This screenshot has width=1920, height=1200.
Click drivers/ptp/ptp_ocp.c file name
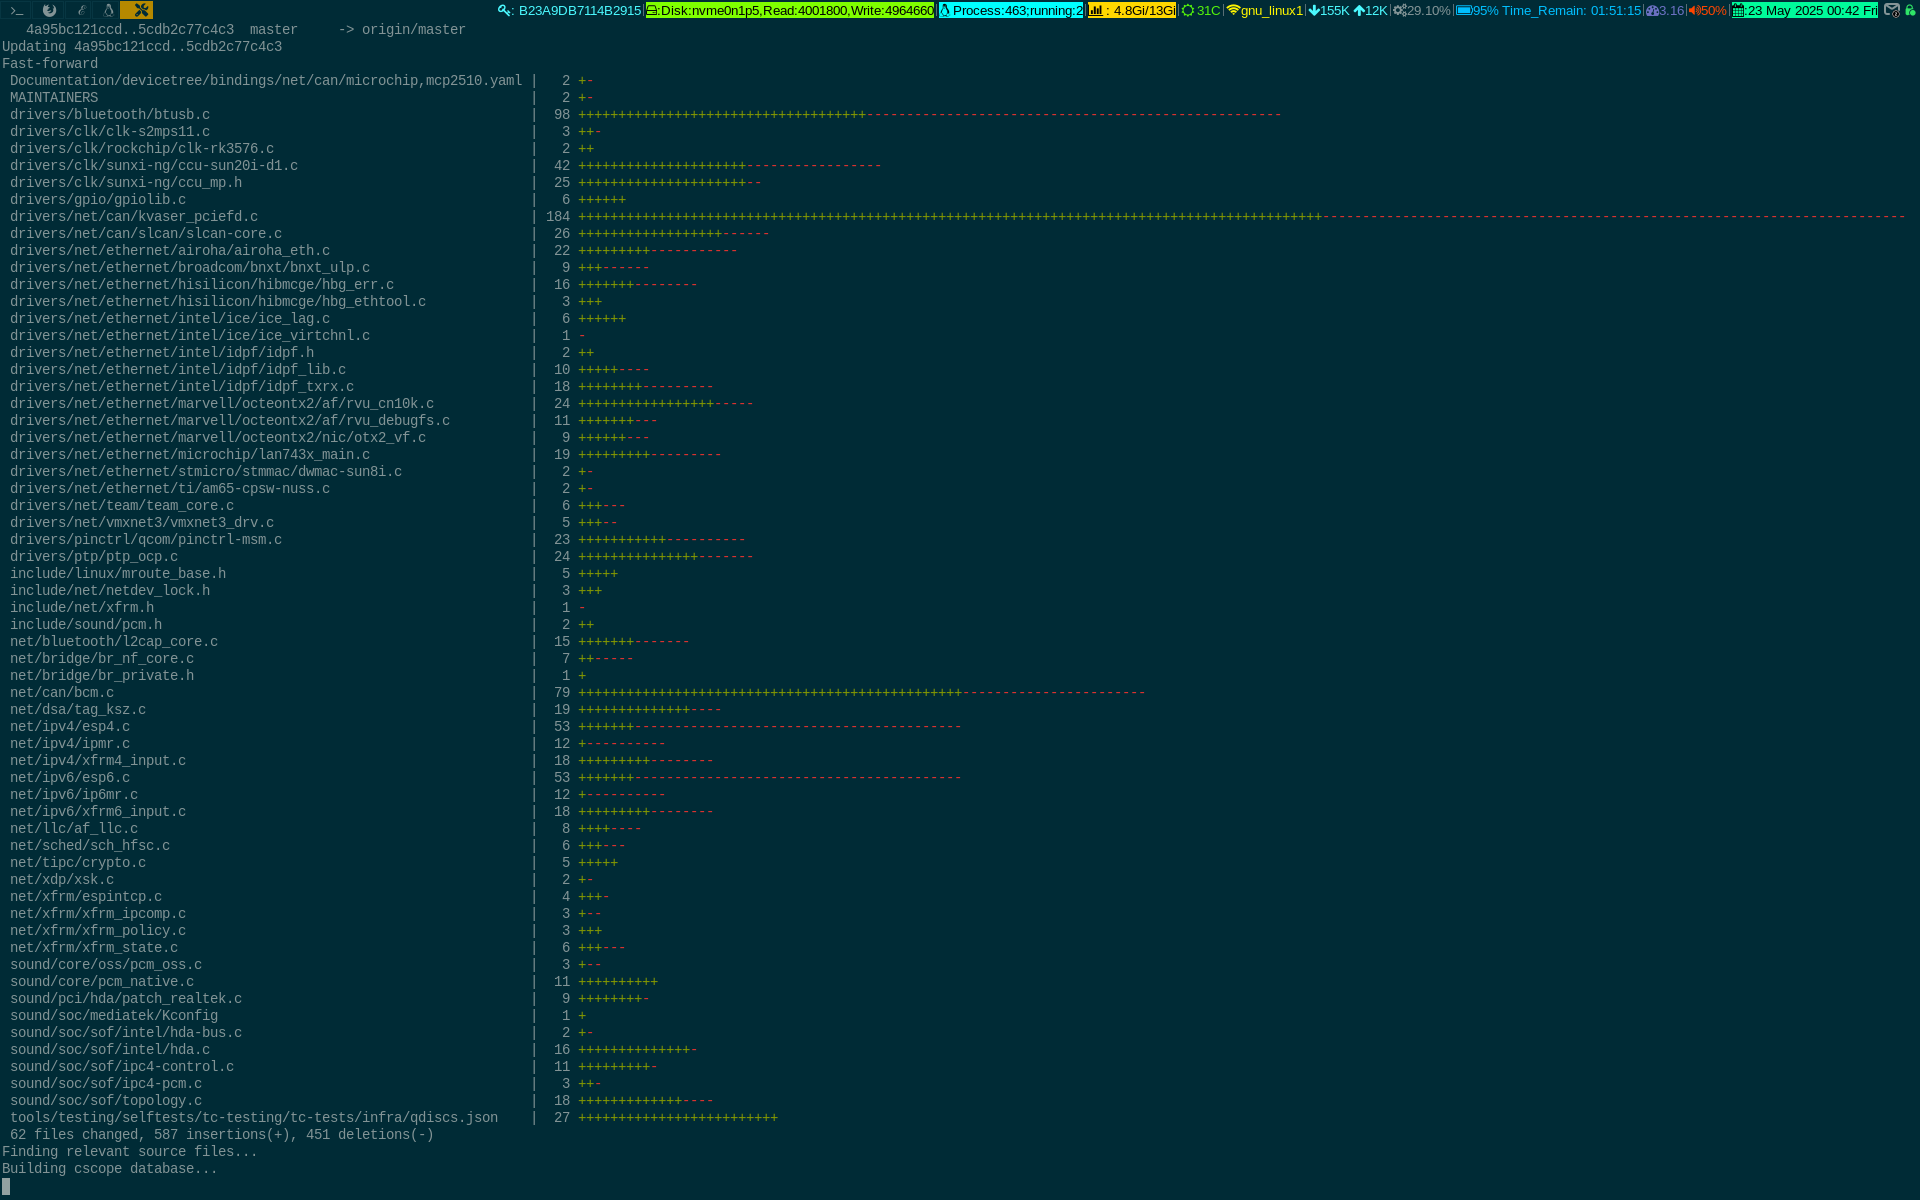click(x=94, y=557)
